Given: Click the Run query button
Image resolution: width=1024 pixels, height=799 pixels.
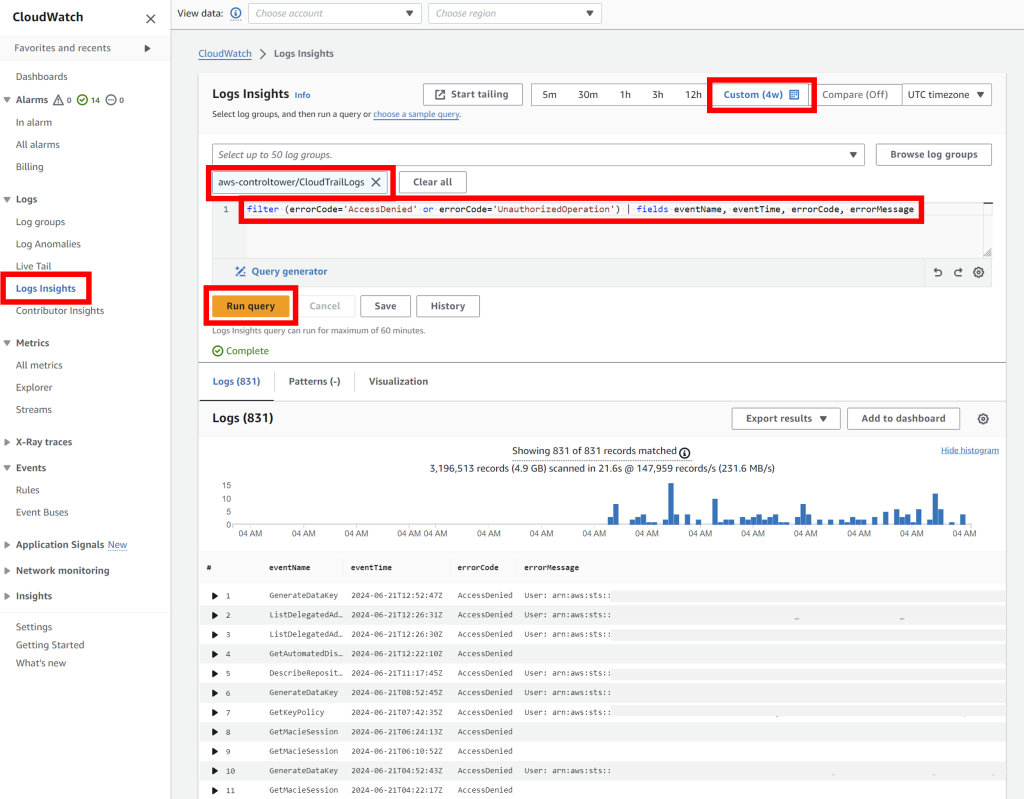Looking at the screenshot, I should (251, 306).
